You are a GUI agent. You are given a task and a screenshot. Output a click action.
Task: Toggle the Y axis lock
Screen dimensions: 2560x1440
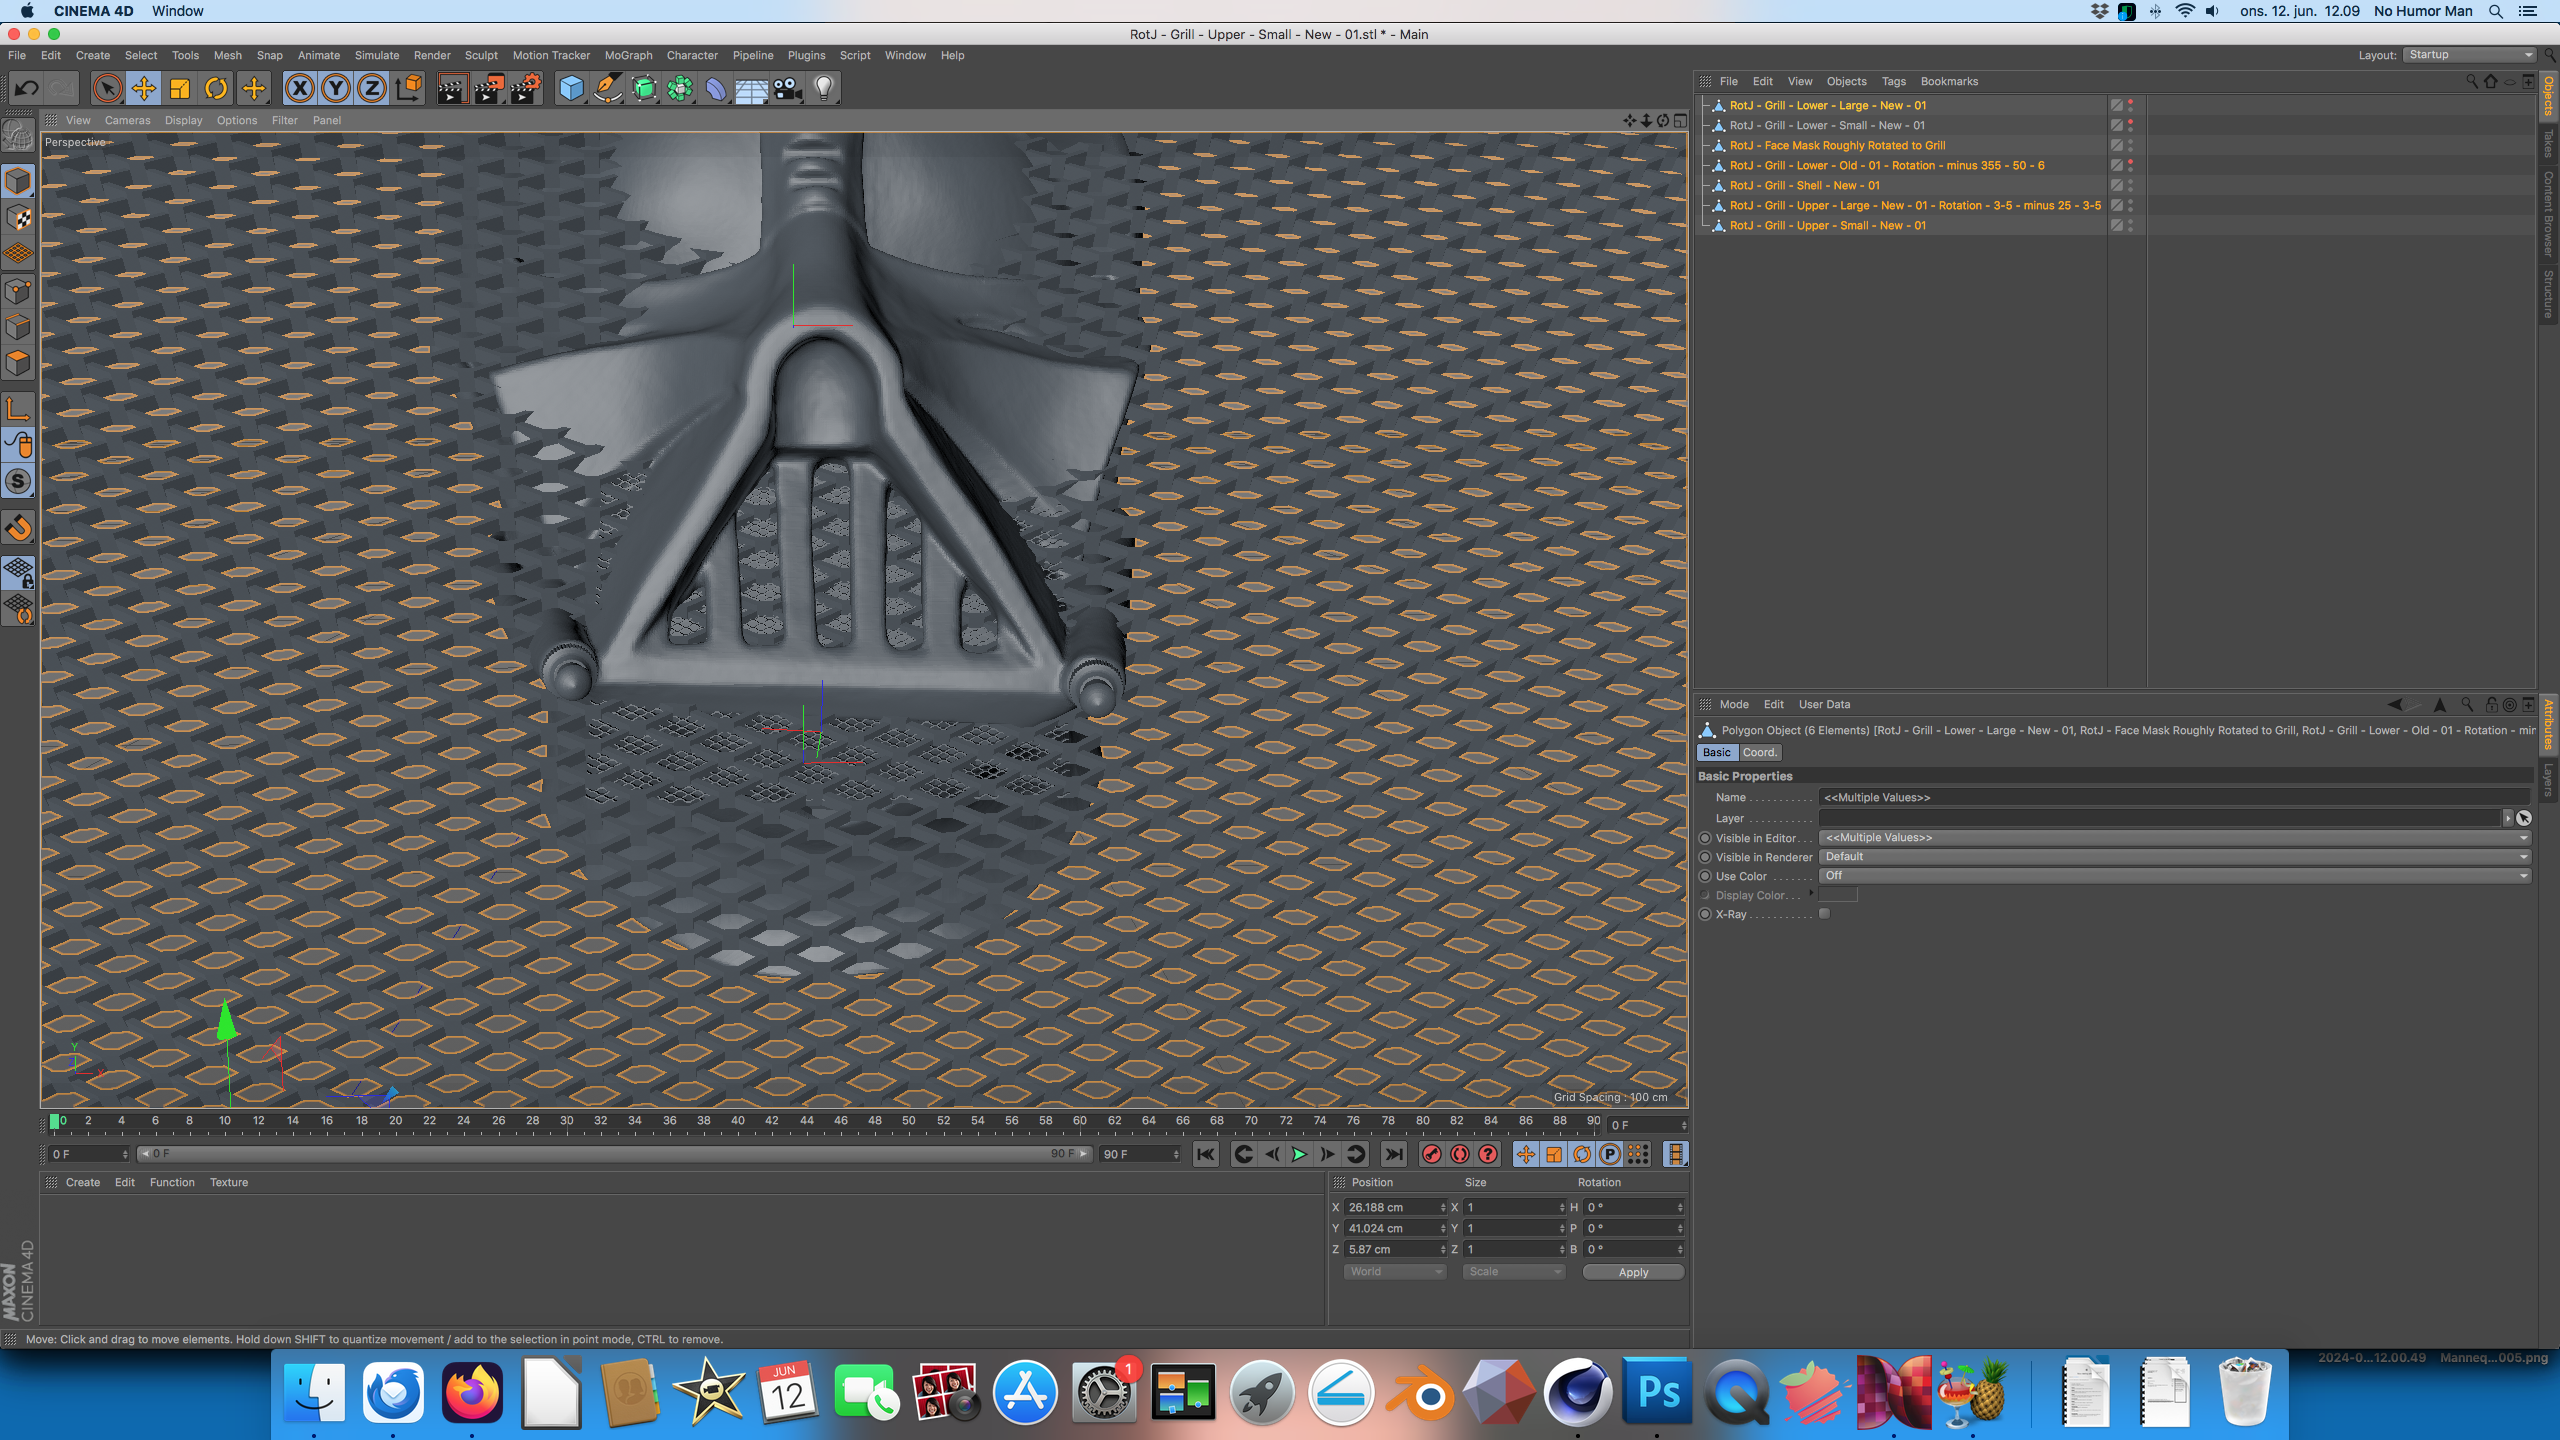click(336, 88)
